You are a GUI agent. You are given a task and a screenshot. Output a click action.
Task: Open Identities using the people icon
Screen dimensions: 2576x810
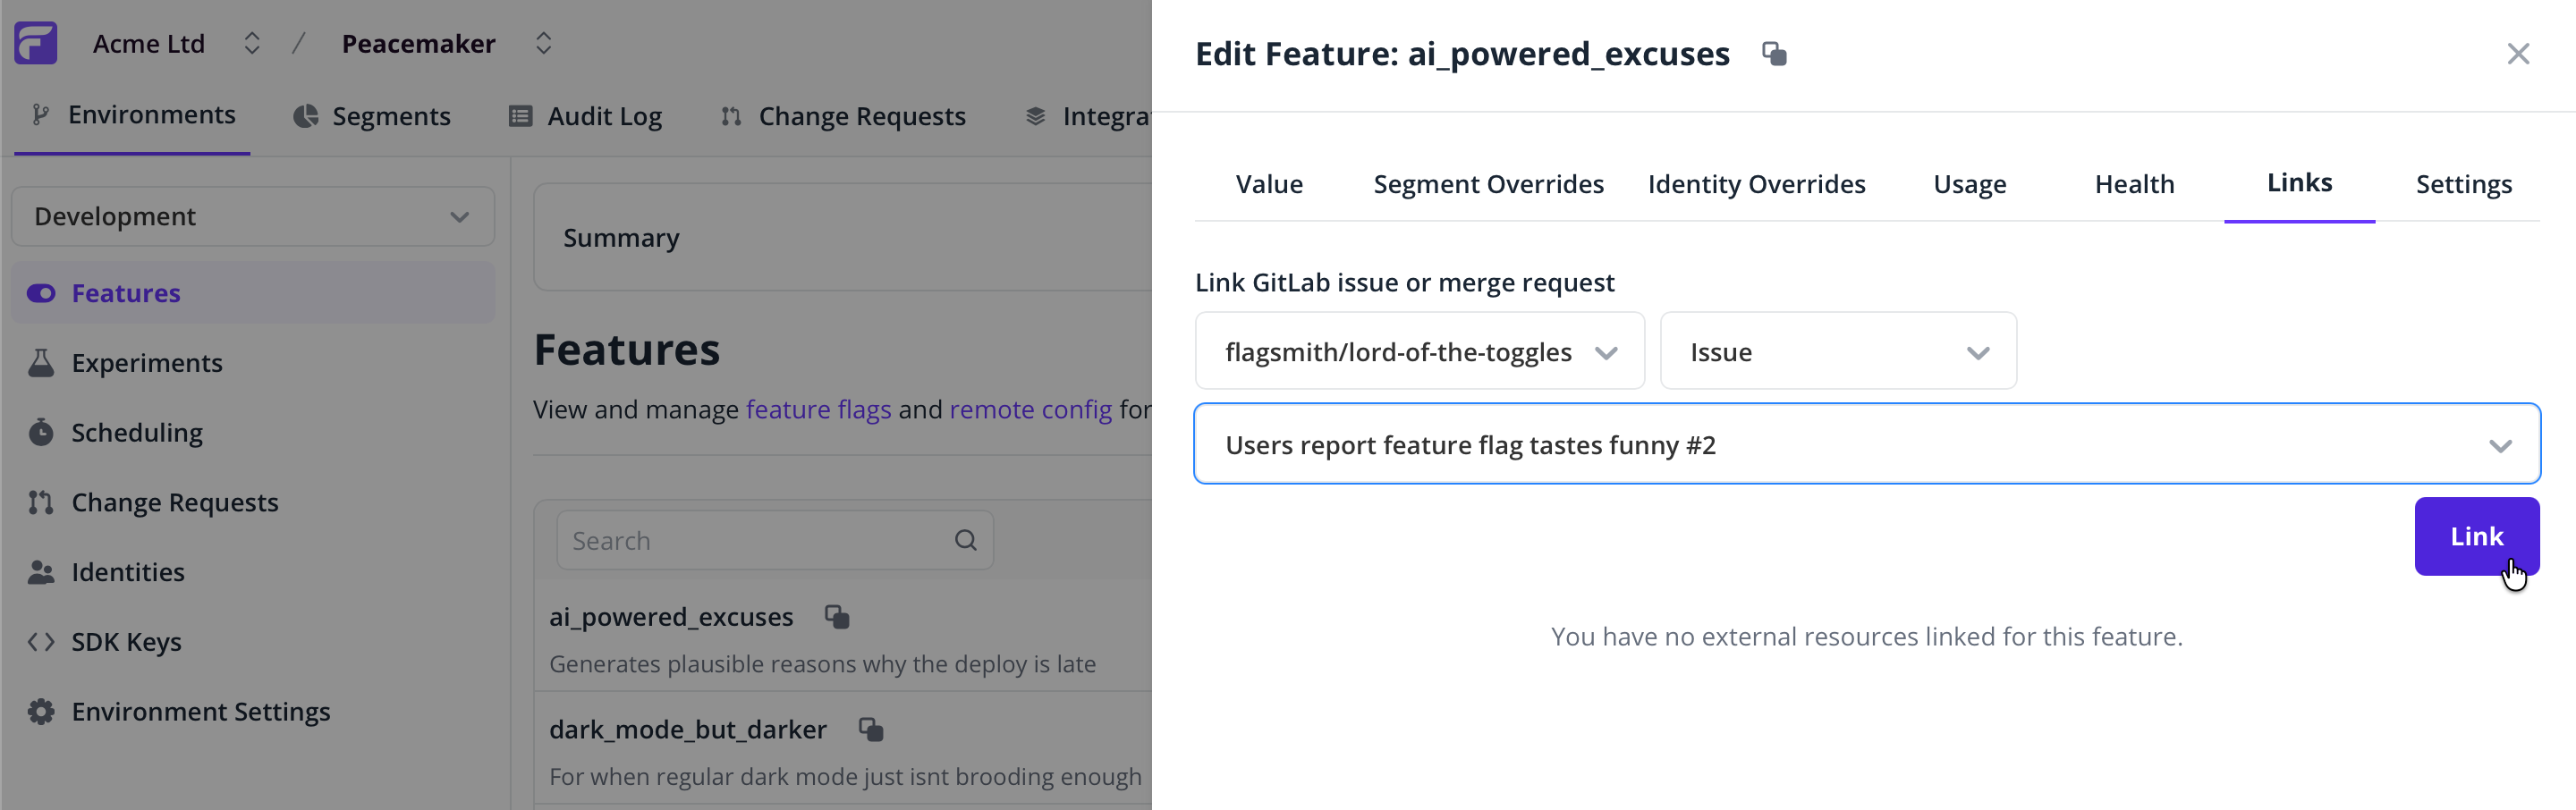[41, 571]
